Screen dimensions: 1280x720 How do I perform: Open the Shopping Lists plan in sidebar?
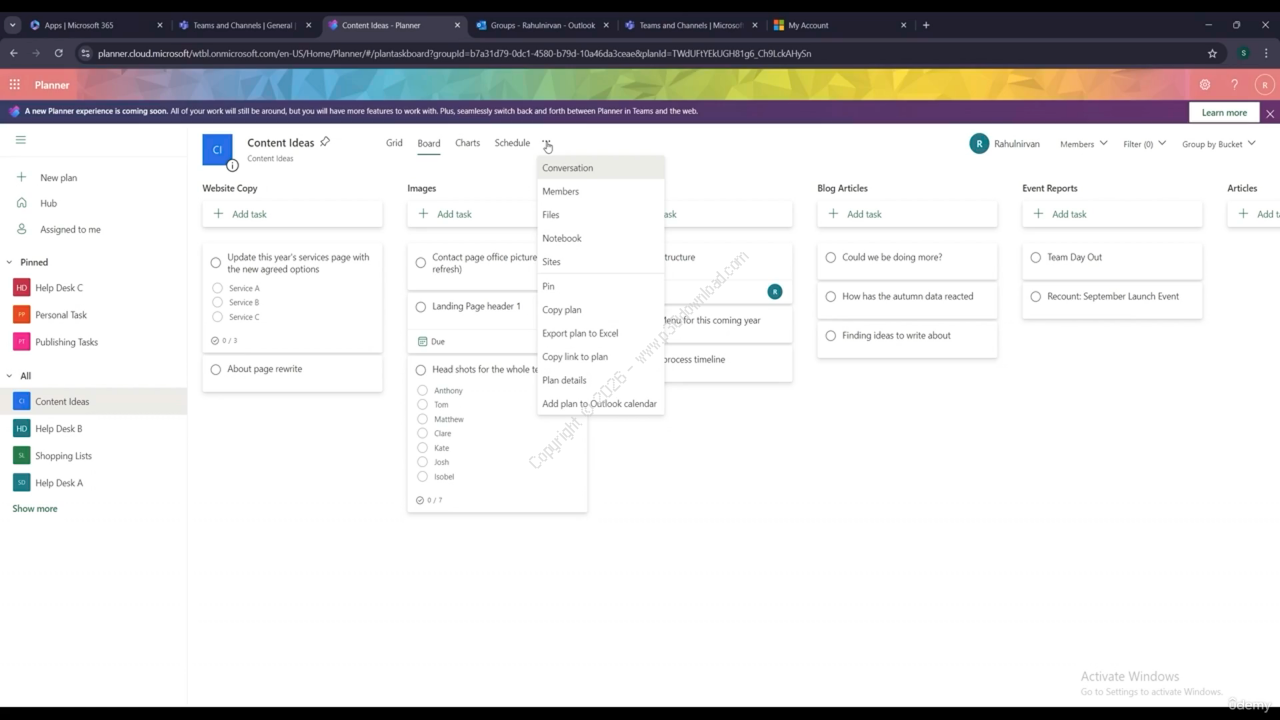[63, 455]
